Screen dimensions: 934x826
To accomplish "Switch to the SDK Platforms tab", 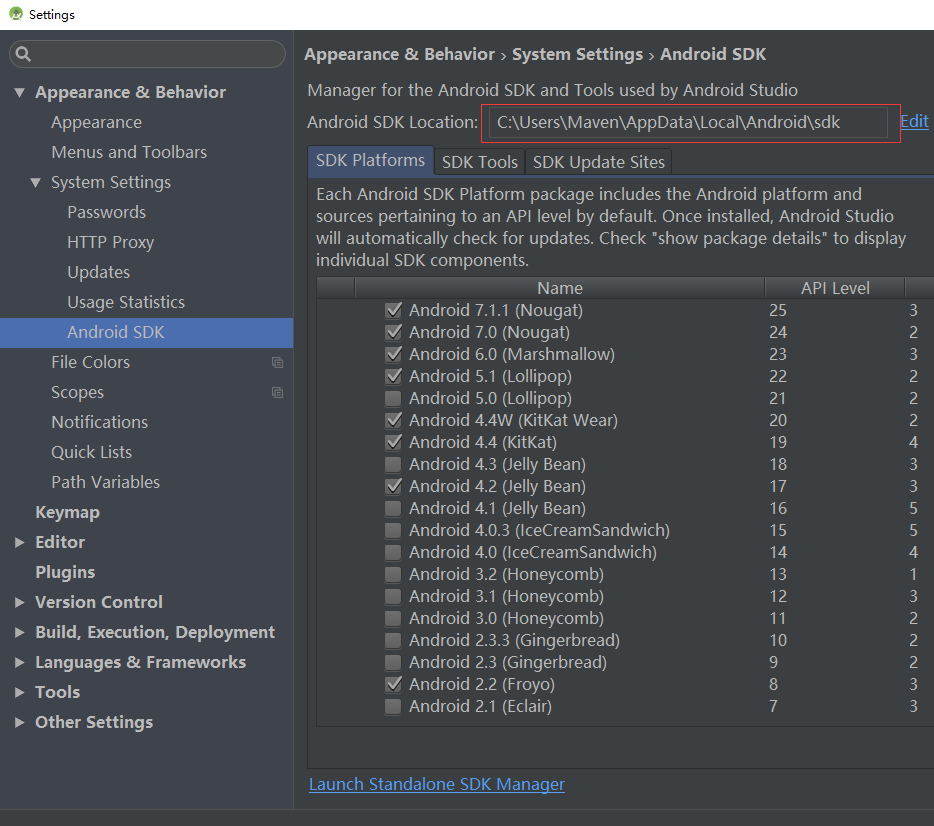I will click(x=371, y=161).
